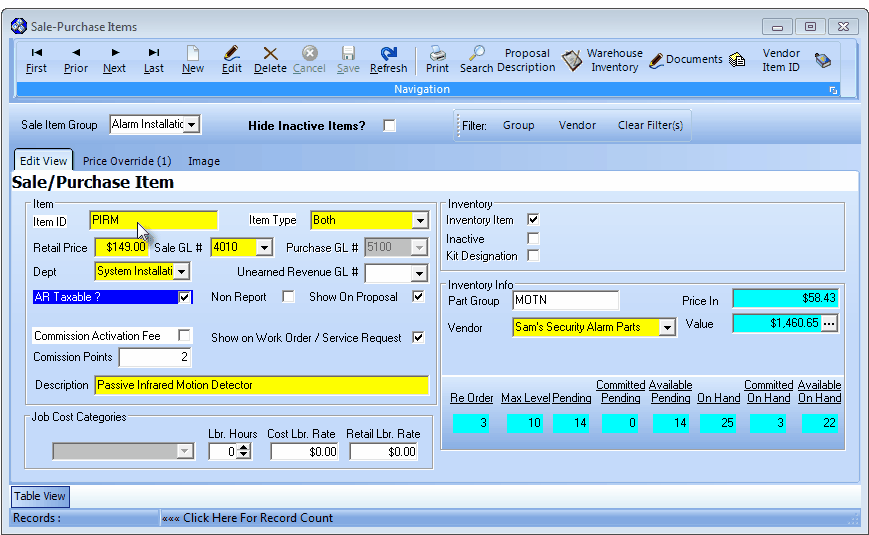Open the Dept dropdown
Image resolution: width=869 pixels, height=535 pixels.
[x=181, y=272]
